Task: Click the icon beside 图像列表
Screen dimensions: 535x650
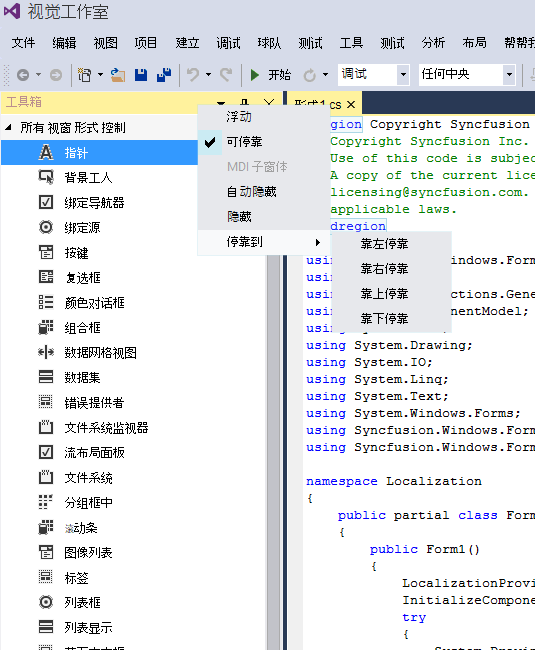Action: pos(46,552)
